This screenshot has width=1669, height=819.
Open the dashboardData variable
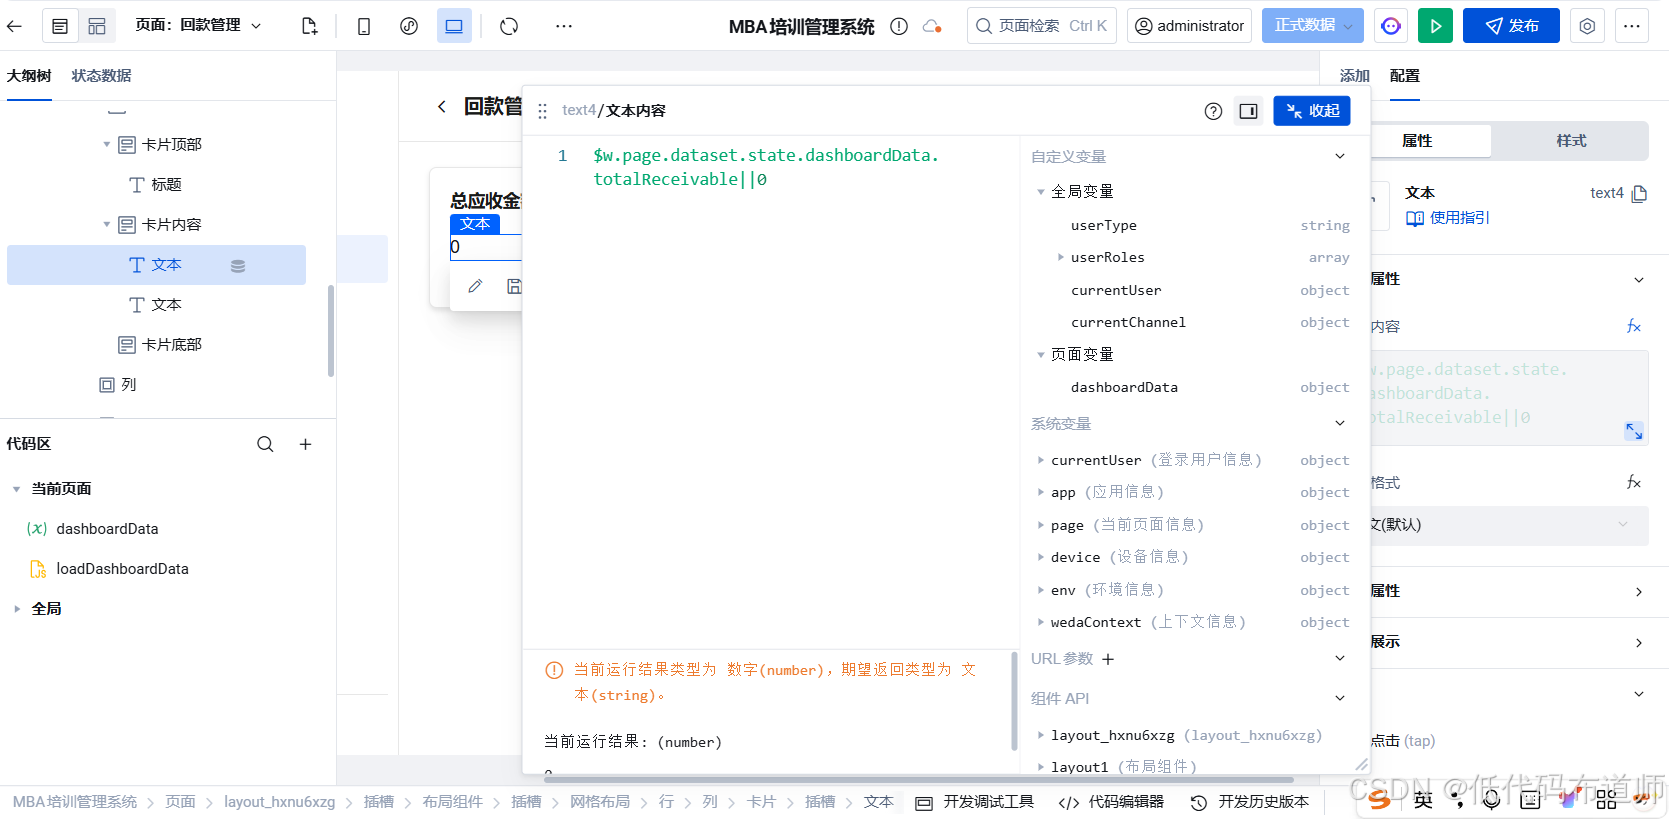coord(107,529)
